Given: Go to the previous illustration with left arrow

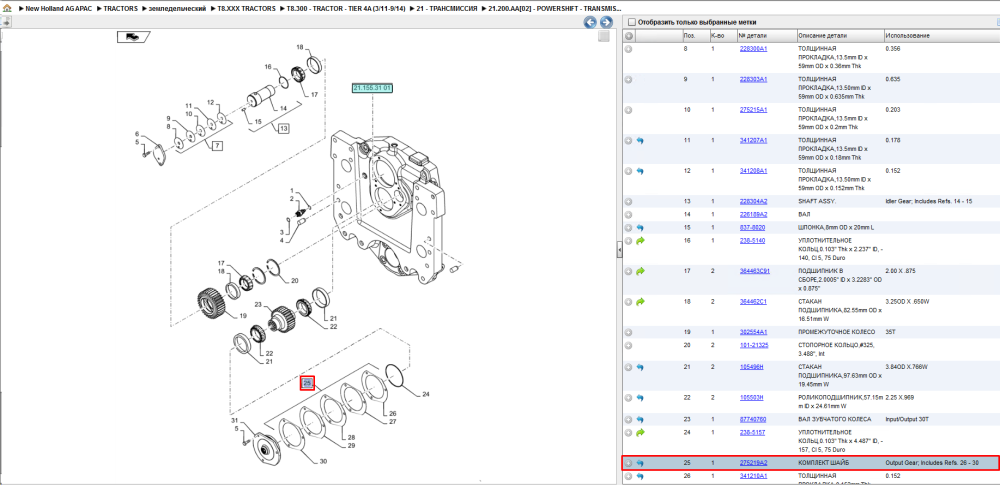Looking at the screenshot, I should (591, 22).
